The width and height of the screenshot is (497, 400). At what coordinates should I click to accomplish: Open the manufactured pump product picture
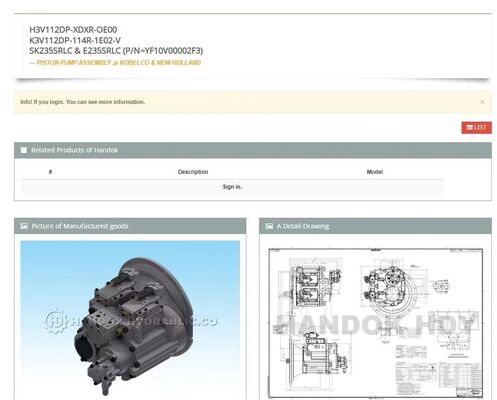pyautogui.click(x=130, y=320)
